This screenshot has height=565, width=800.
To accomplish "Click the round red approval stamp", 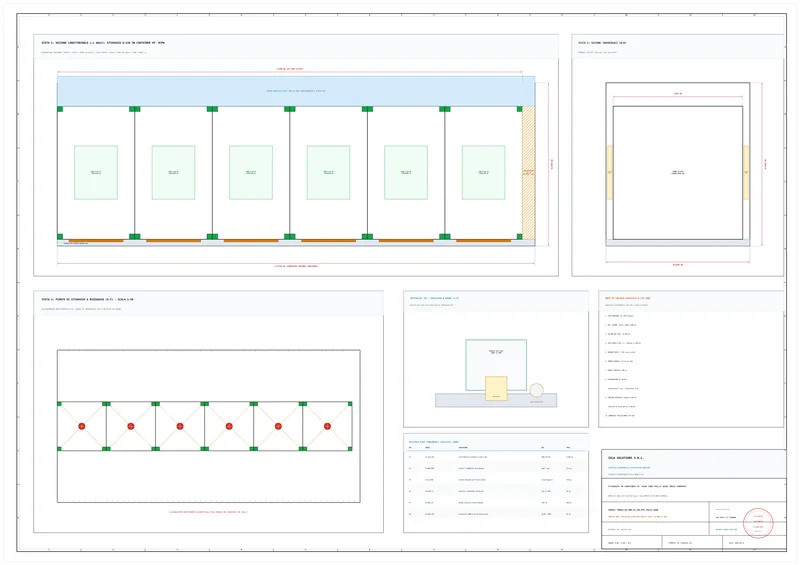I will 758,523.
